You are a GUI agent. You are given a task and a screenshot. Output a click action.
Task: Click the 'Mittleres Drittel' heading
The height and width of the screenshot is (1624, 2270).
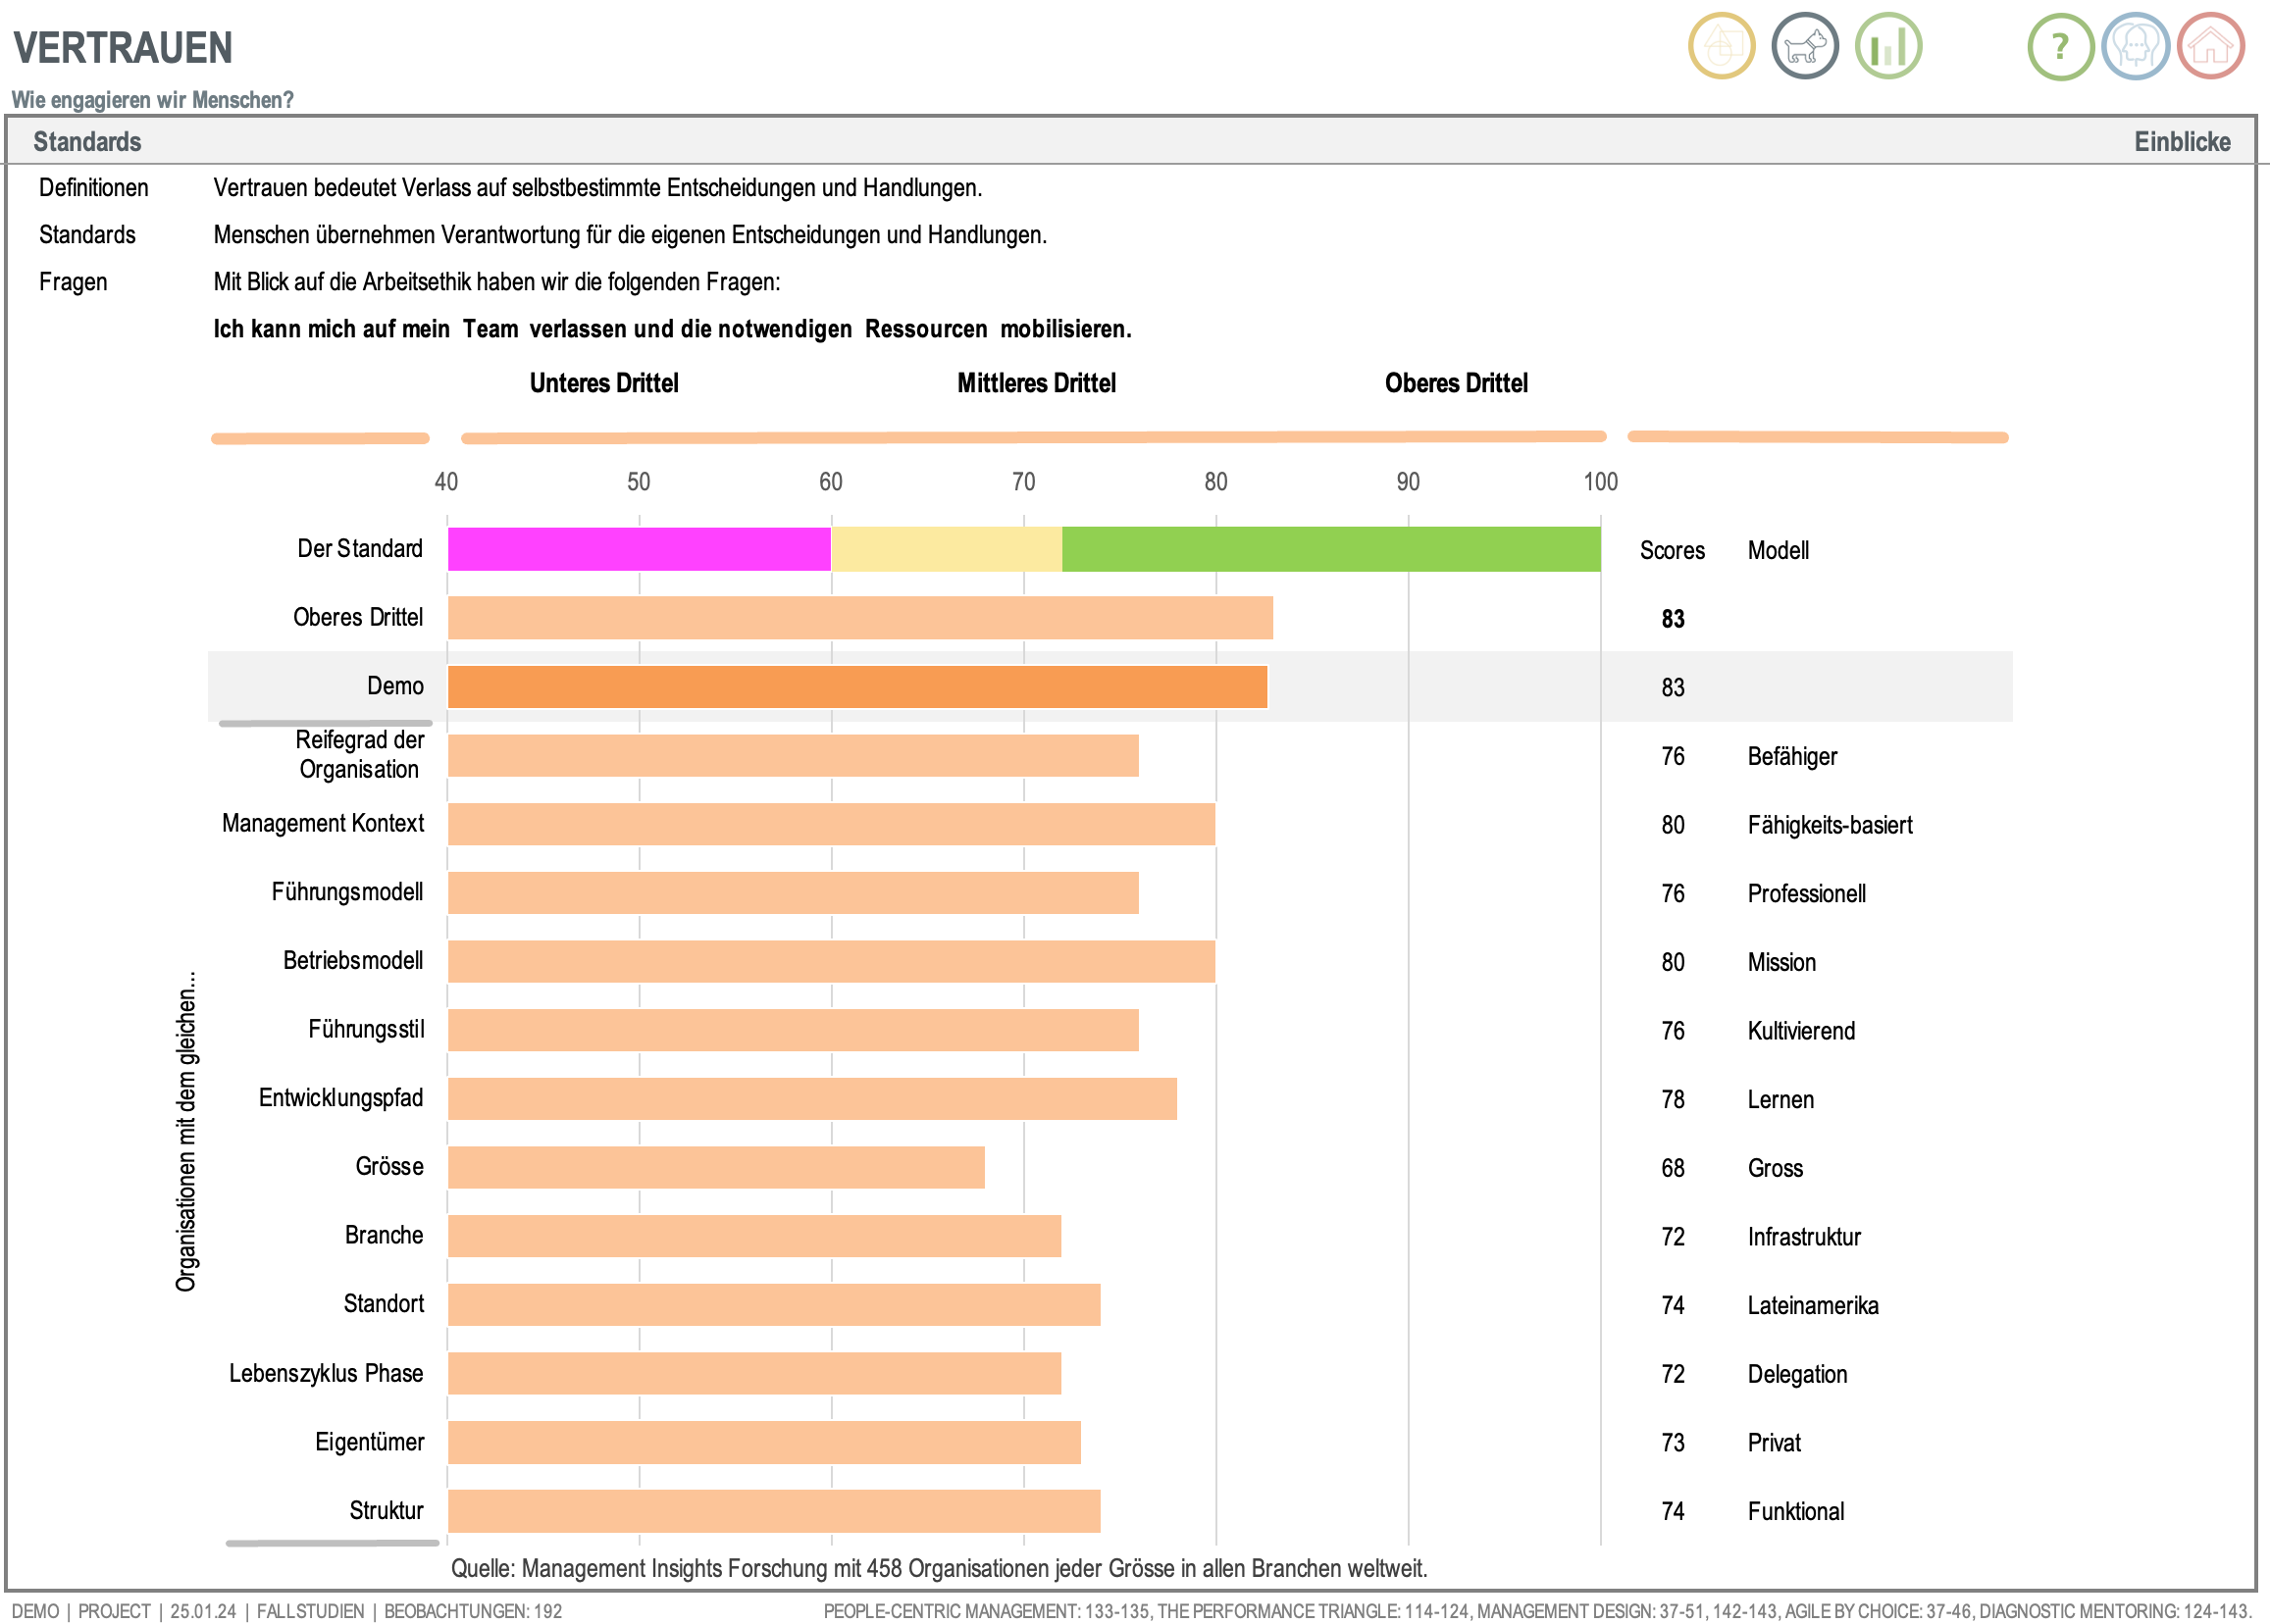(x=1036, y=383)
